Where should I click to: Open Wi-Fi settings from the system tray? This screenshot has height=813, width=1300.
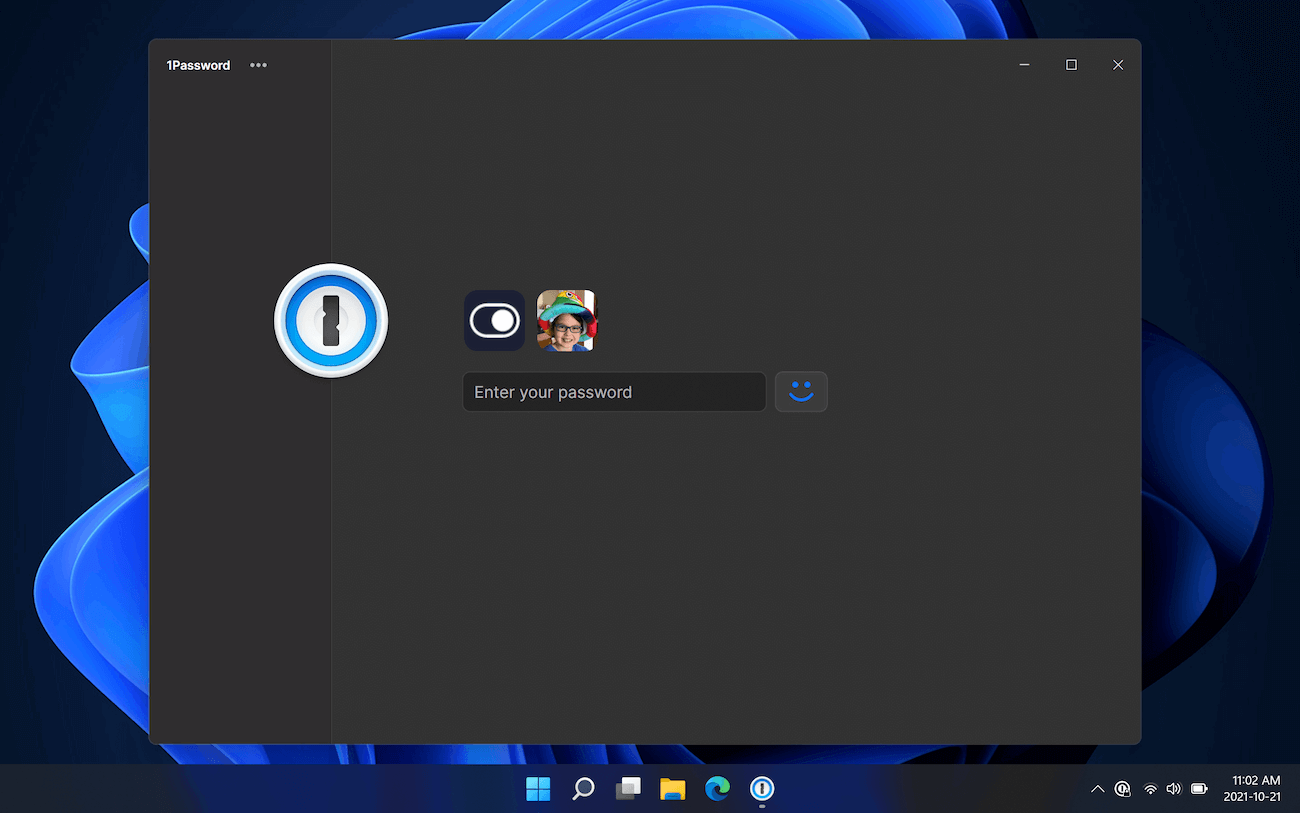coord(1149,789)
